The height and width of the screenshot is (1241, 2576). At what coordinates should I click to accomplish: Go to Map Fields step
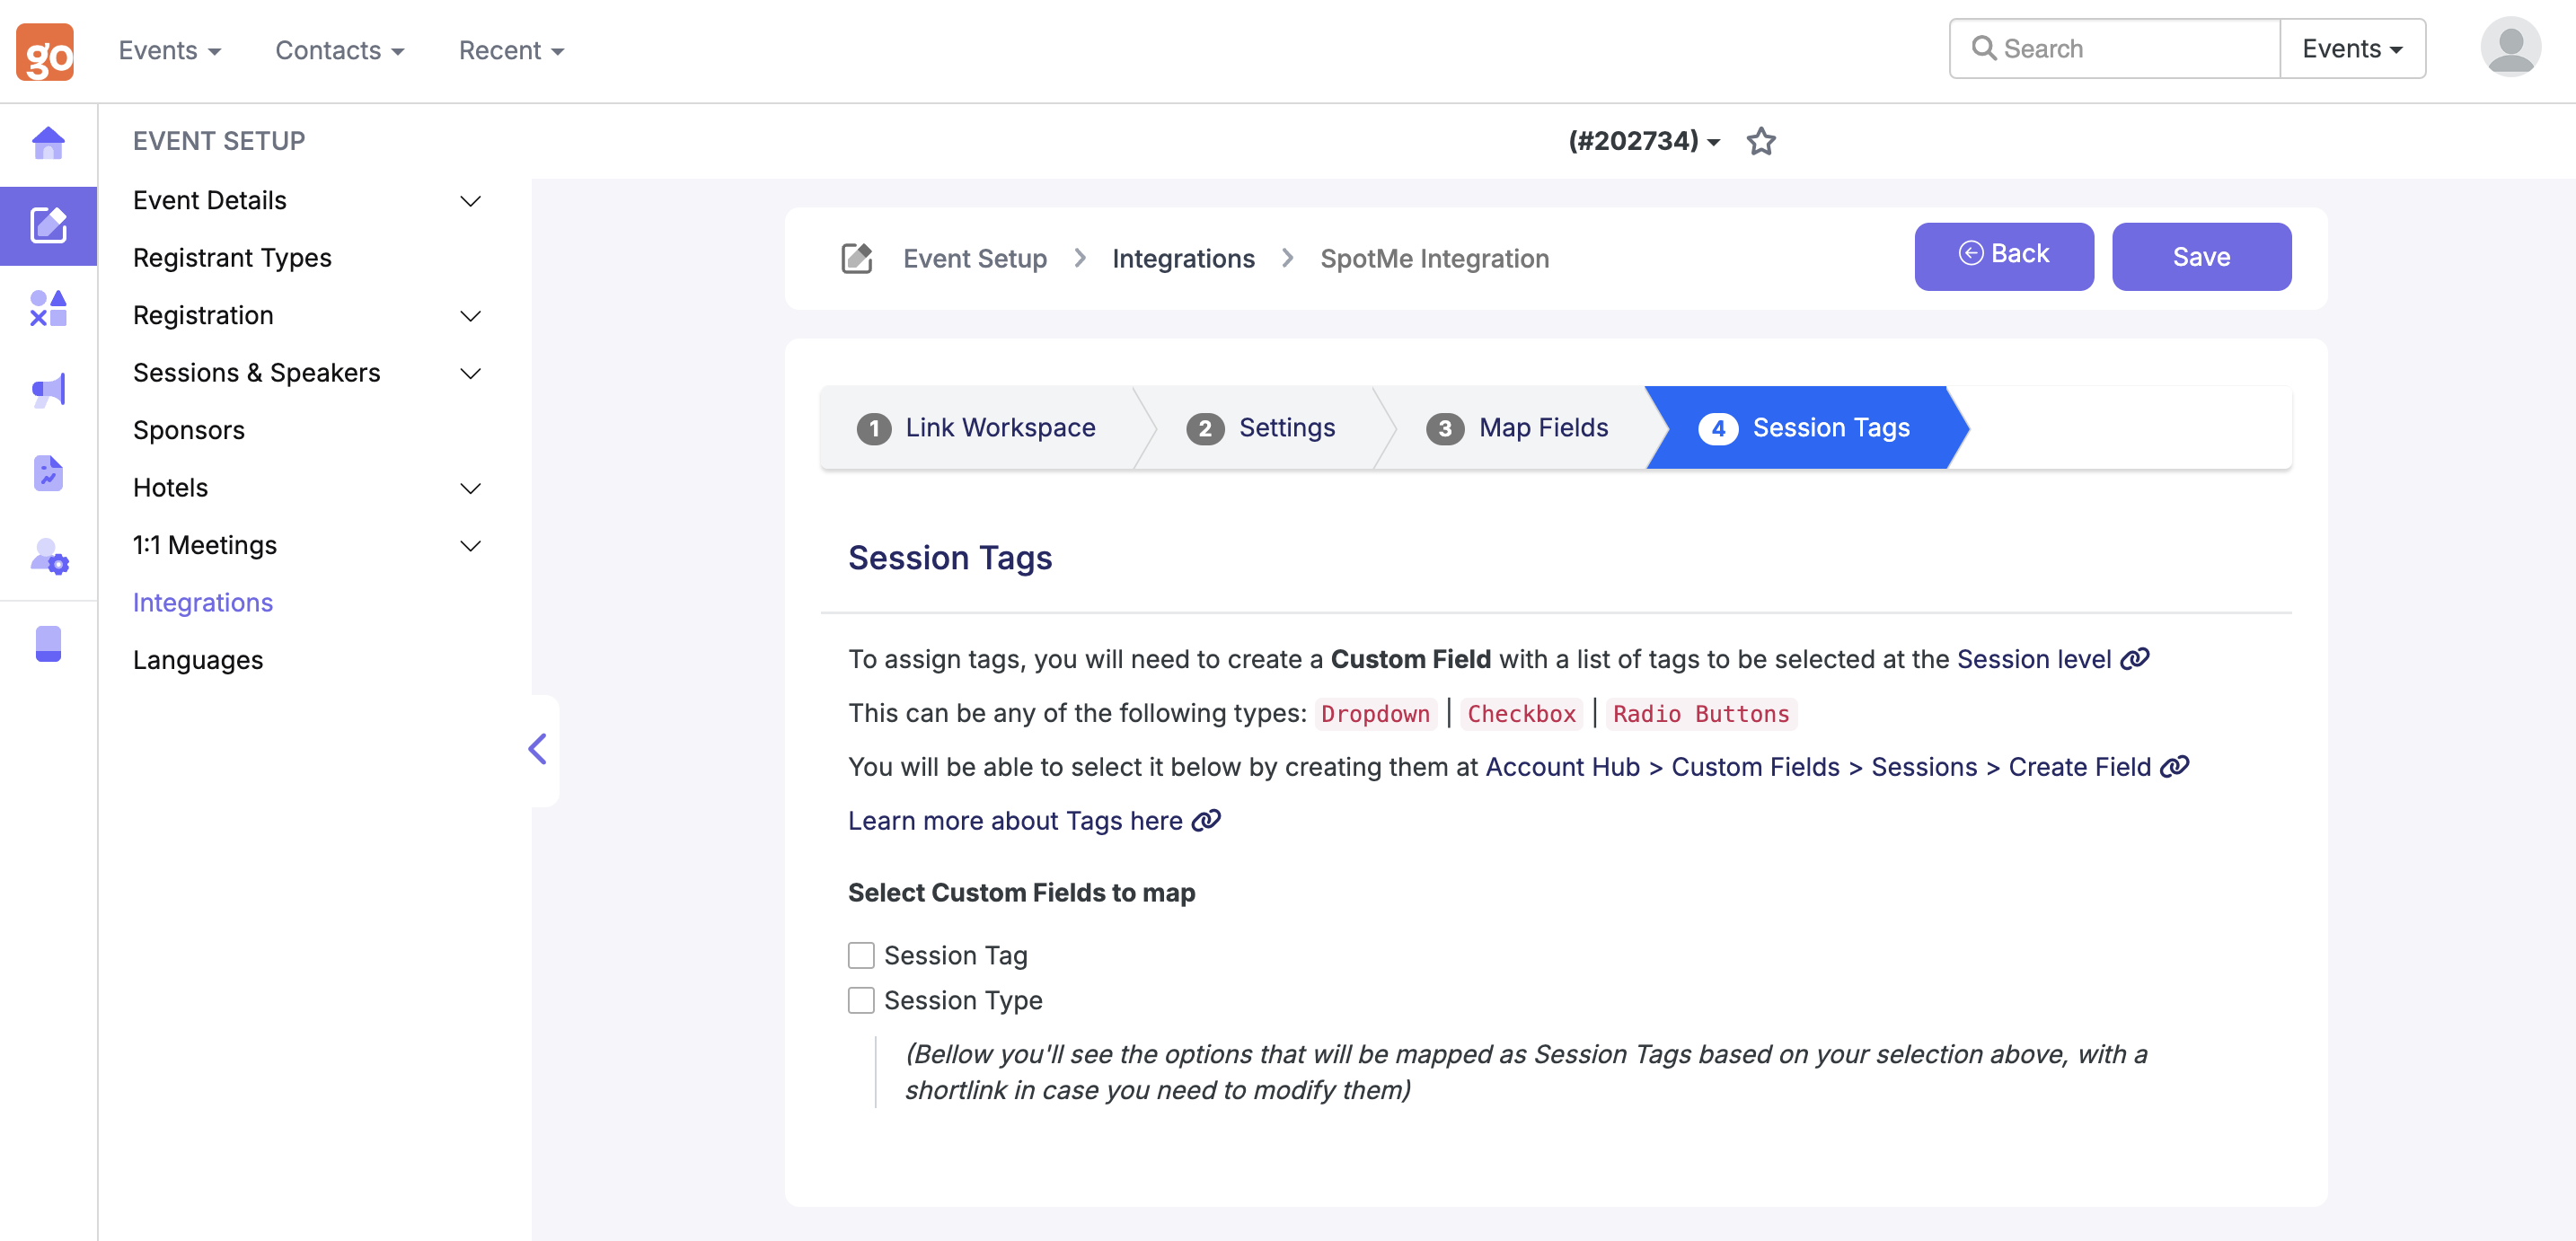(x=1517, y=428)
